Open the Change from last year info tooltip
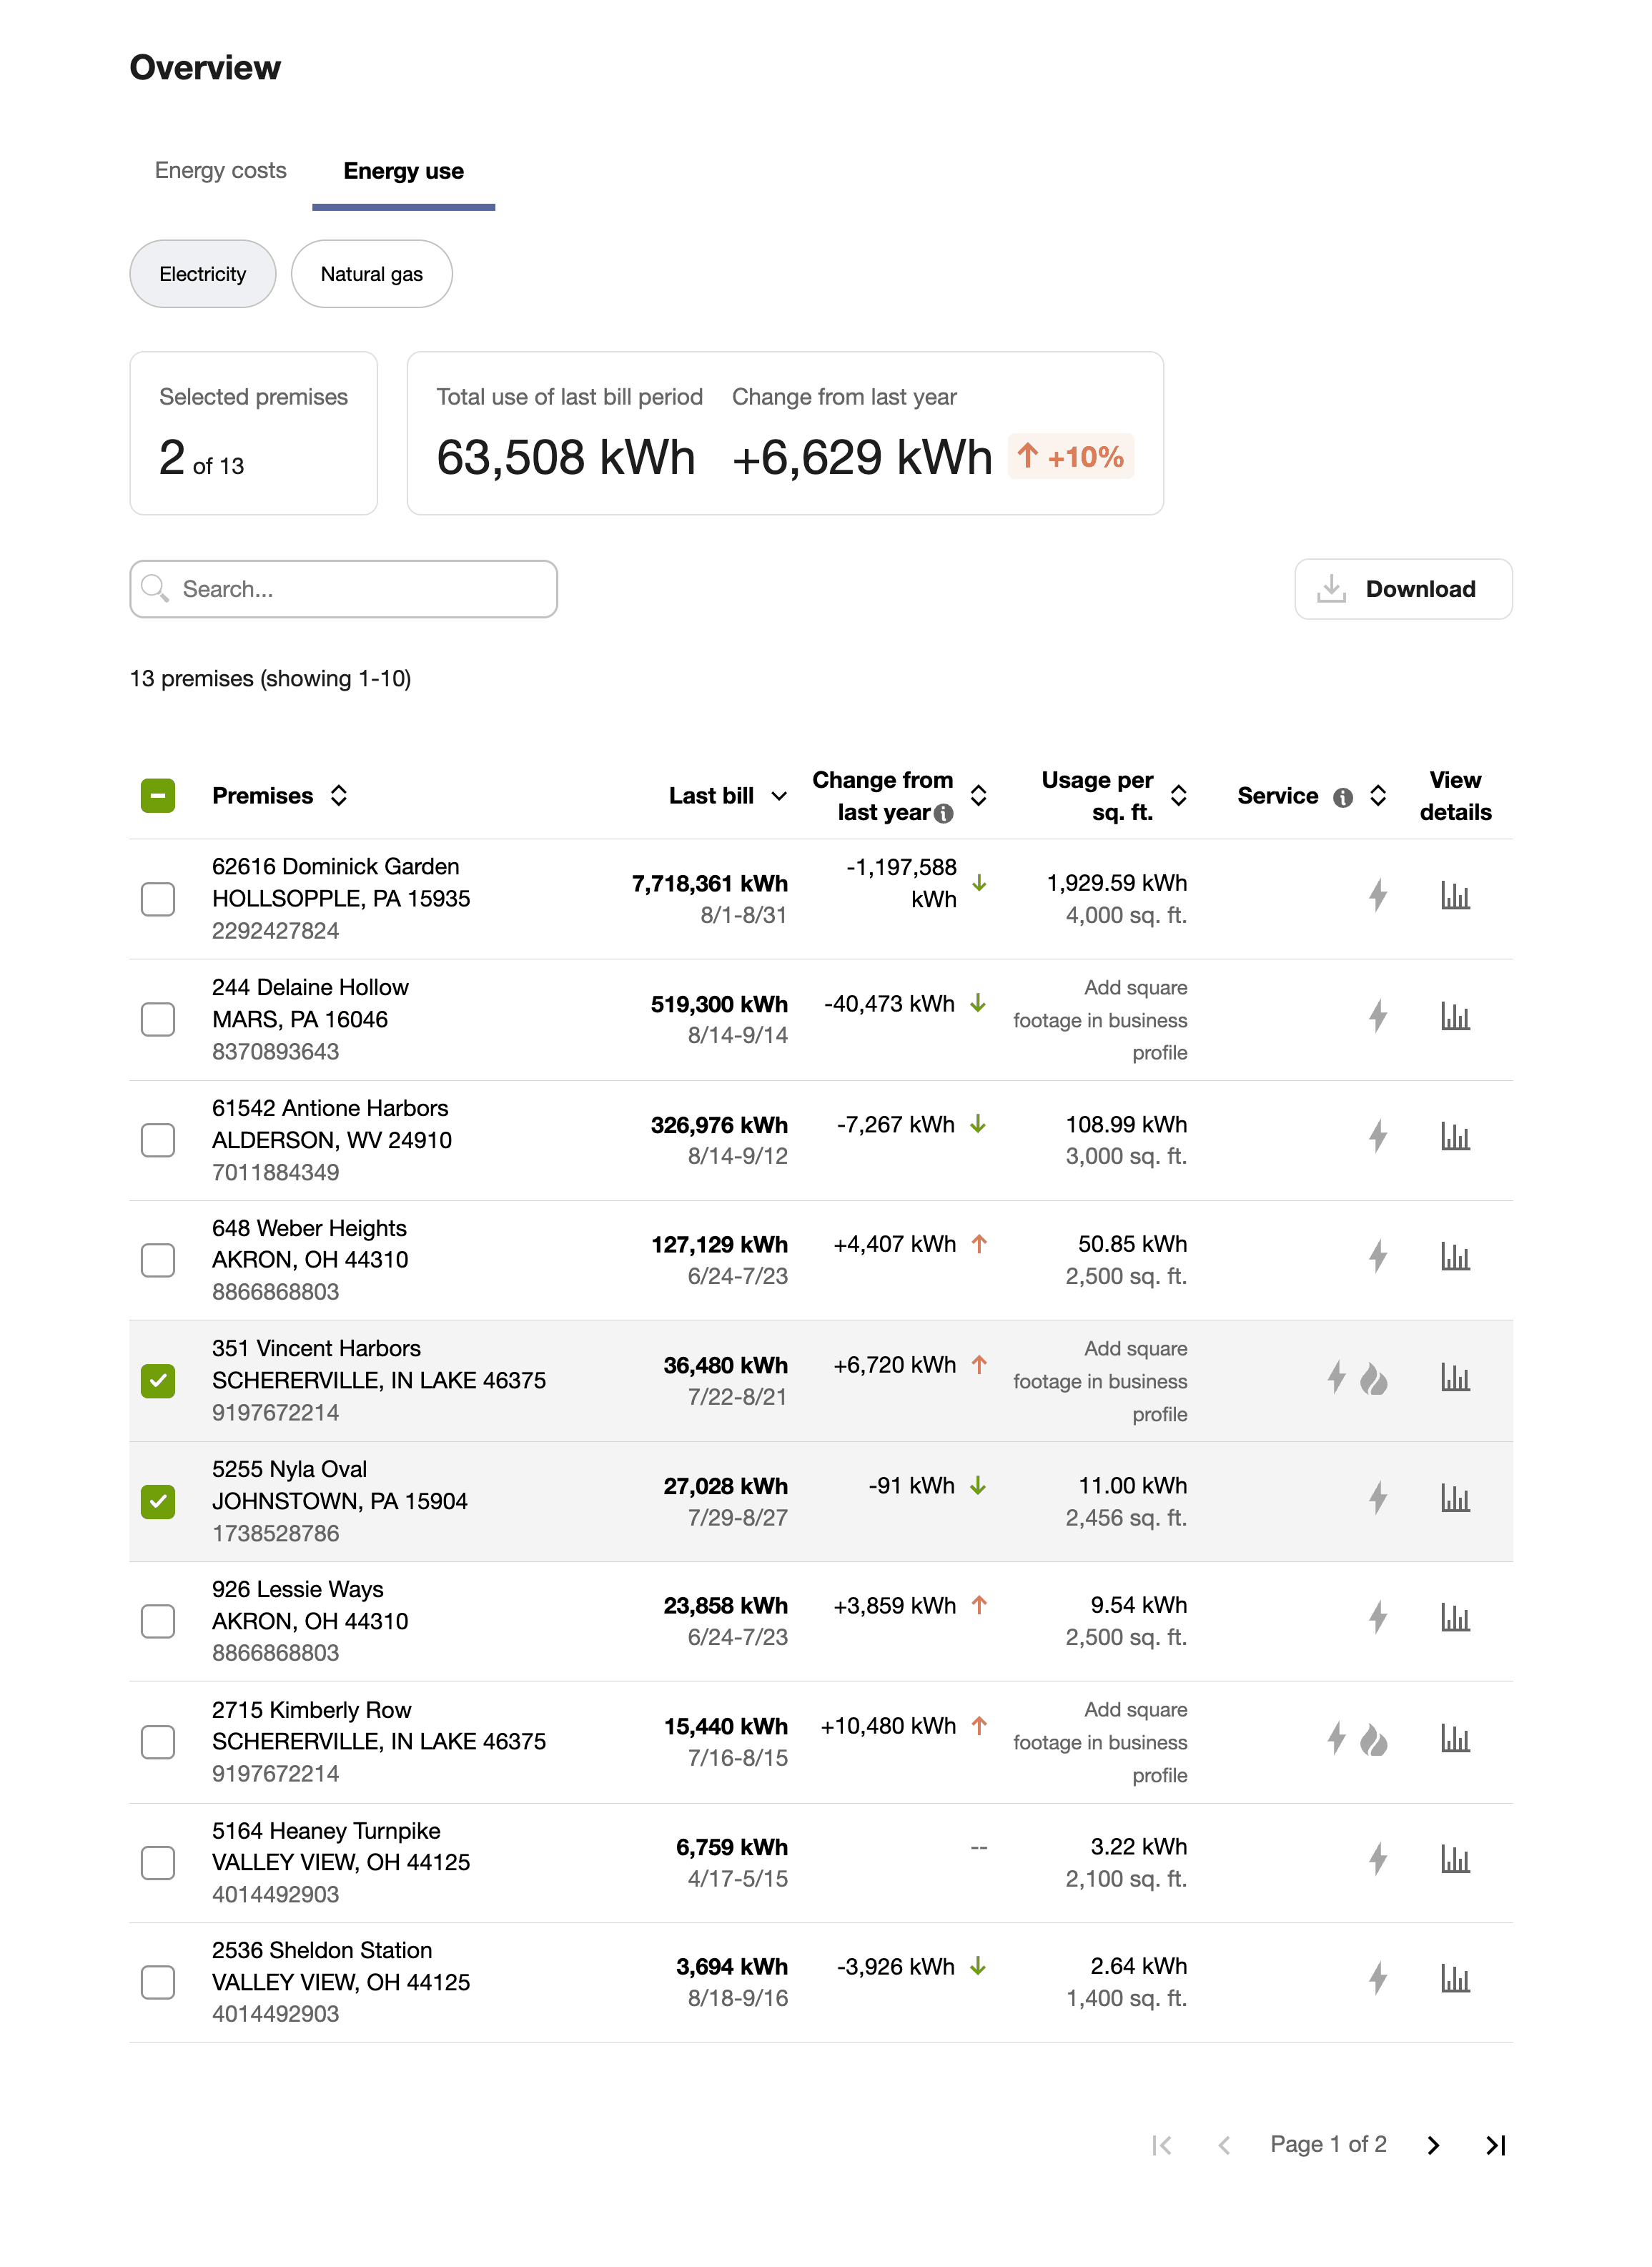 (944, 814)
